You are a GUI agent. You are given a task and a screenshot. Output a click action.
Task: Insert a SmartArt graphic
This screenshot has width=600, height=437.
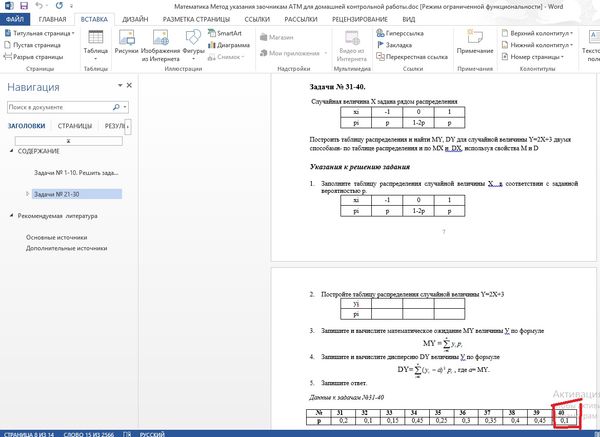[x=228, y=33]
